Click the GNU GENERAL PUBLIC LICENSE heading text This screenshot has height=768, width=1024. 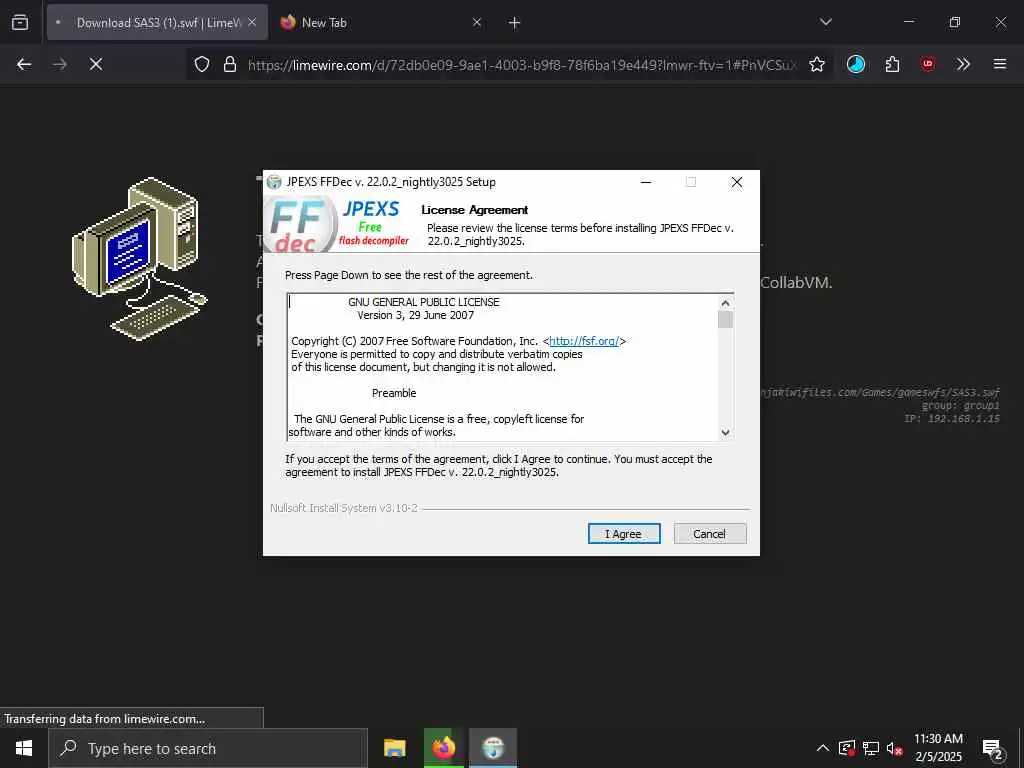[x=424, y=302]
